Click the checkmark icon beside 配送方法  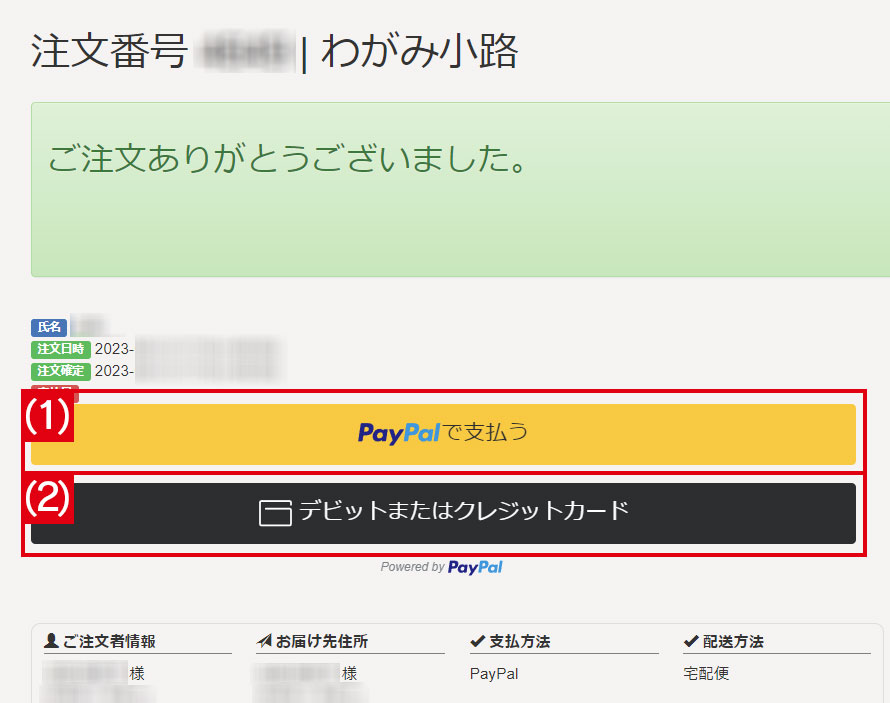691,641
